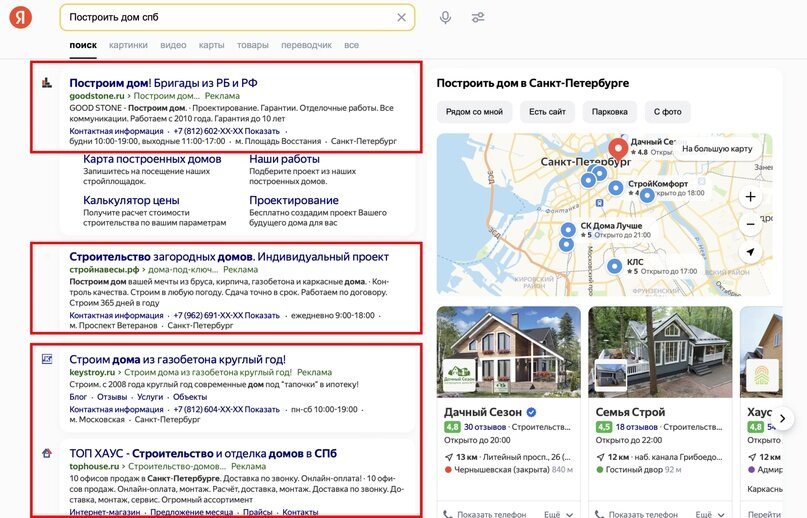Click the tophouse.ru favicon
The image size is (807, 518).
(47, 453)
